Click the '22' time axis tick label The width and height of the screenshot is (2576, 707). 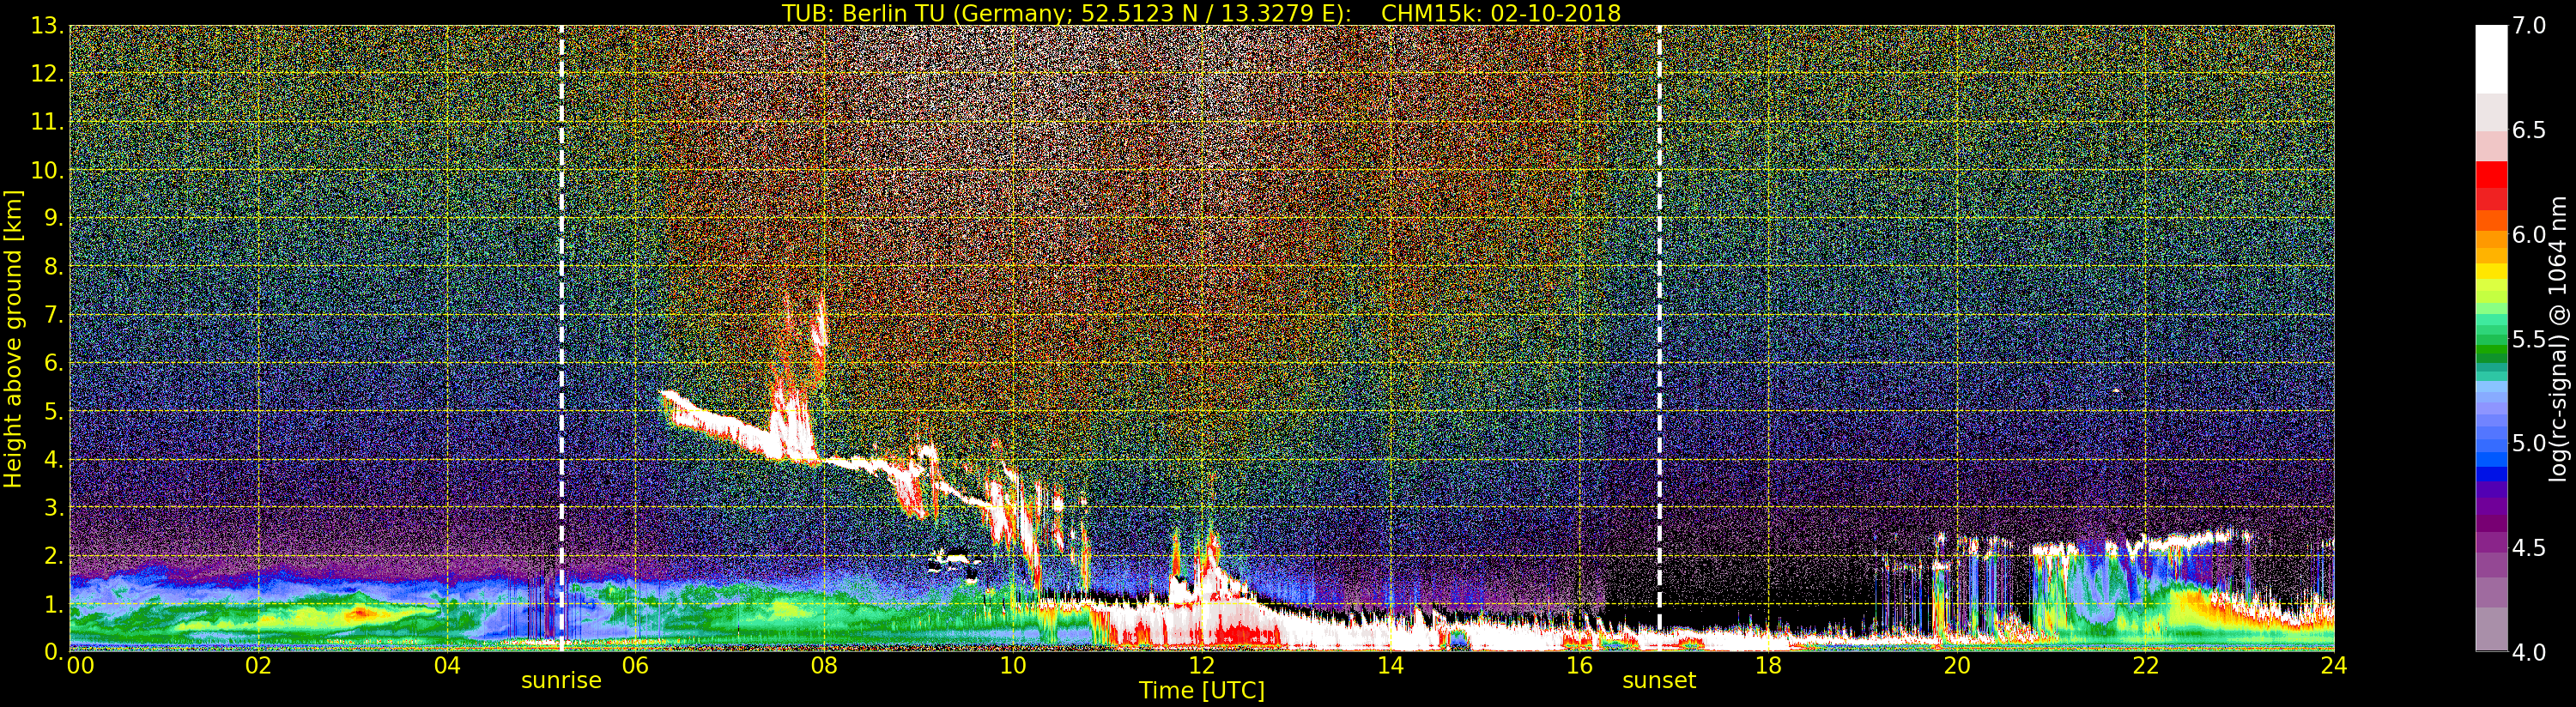[x=2146, y=665]
